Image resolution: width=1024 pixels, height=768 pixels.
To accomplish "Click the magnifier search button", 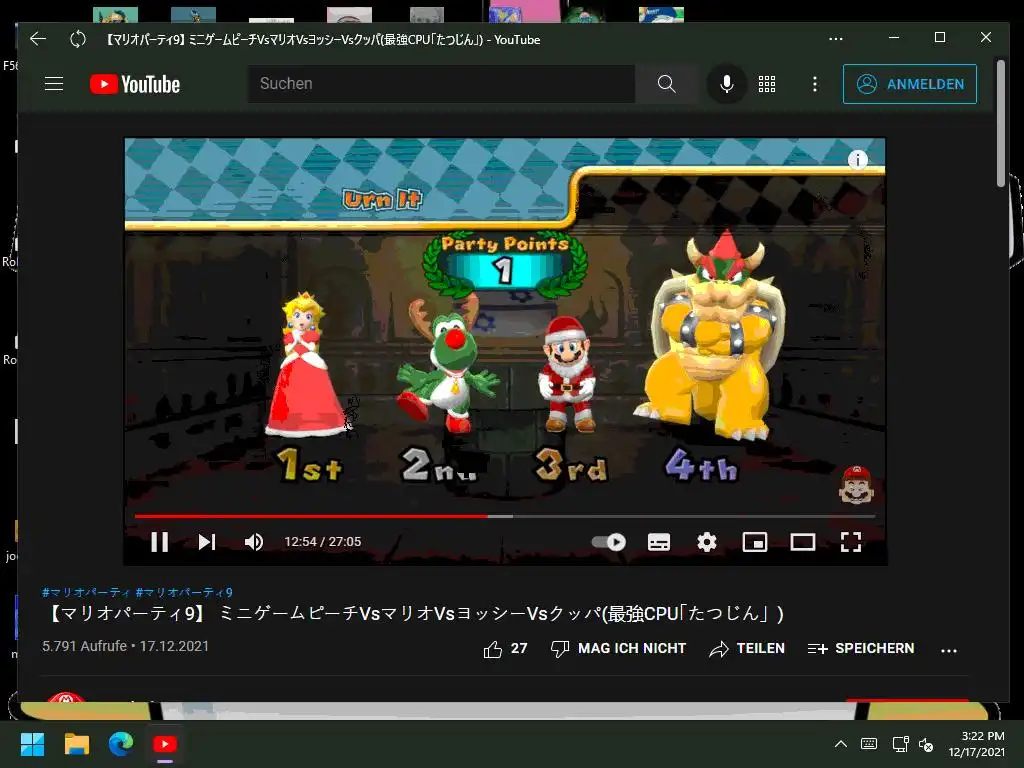I will pyautogui.click(x=666, y=84).
